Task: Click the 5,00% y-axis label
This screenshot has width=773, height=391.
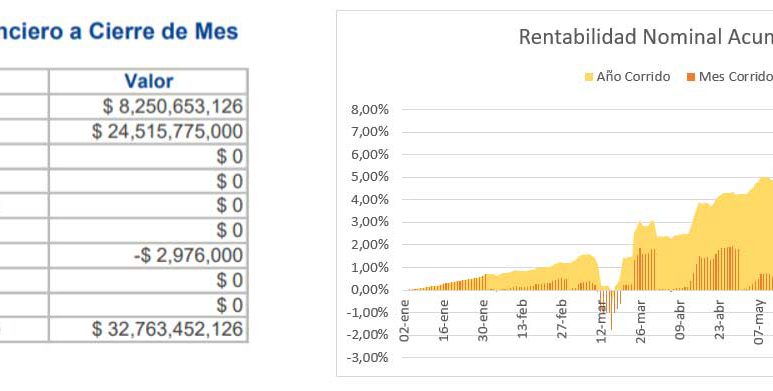Action: coord(370,177)
